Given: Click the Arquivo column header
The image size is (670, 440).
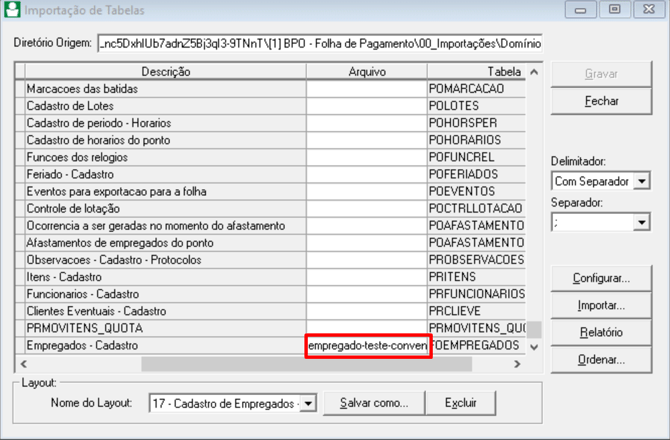Looking at the screenshot, I should tap(366, 72).
